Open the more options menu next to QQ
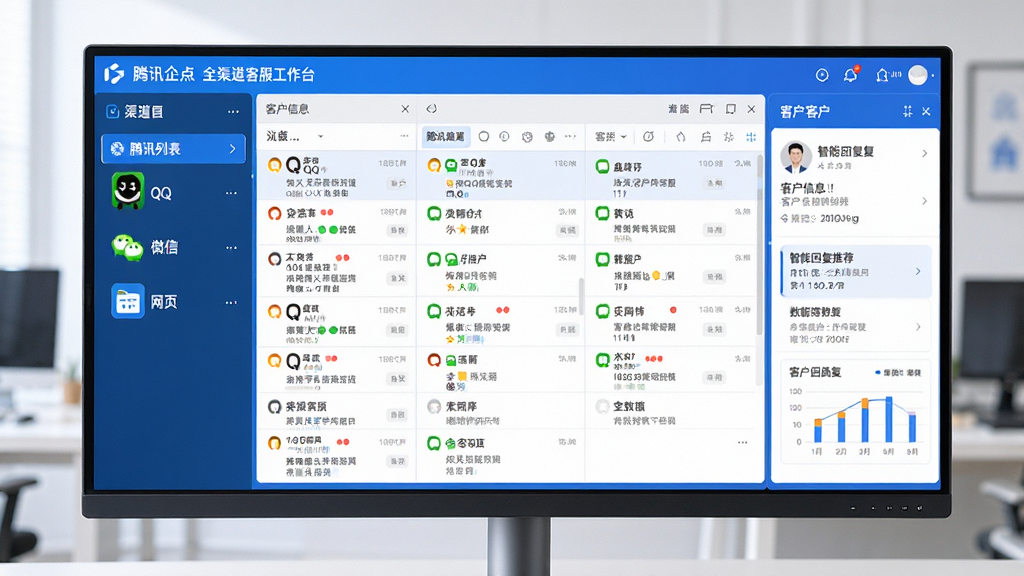The width and height of the screenshot is (1024, 576). [231, 193]
